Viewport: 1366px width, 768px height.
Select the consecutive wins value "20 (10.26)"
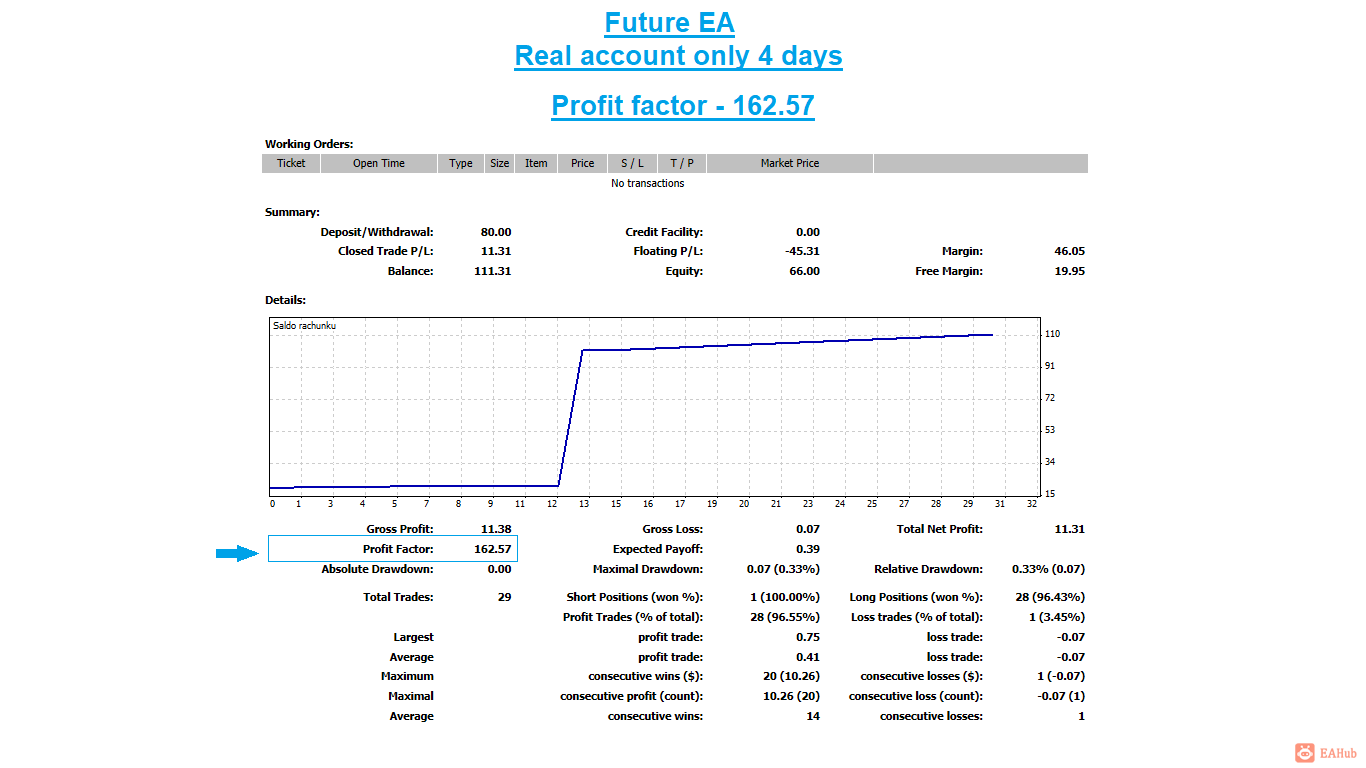pyautogui.click(x=791, y=676)
